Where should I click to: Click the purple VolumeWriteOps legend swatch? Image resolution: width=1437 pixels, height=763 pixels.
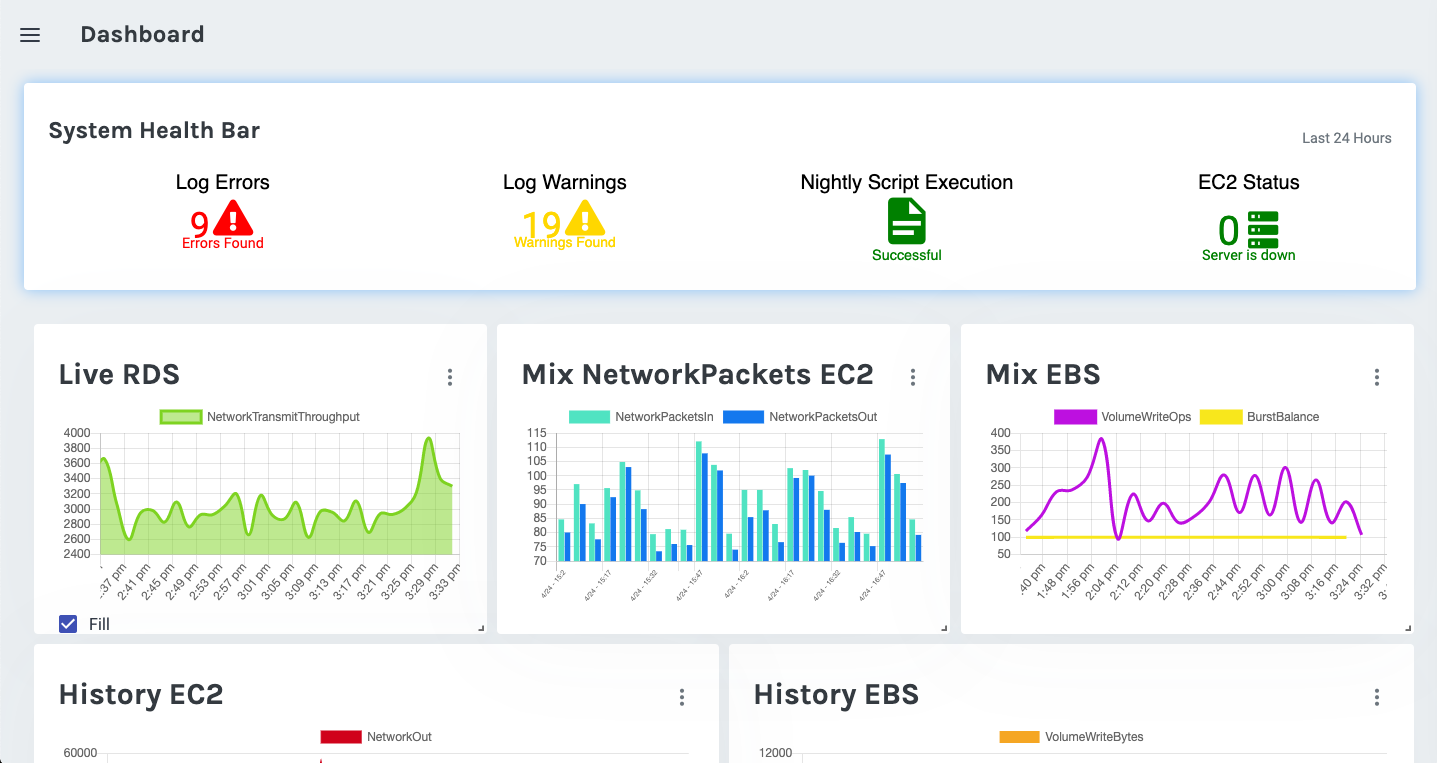click(x=1075, y=417)
